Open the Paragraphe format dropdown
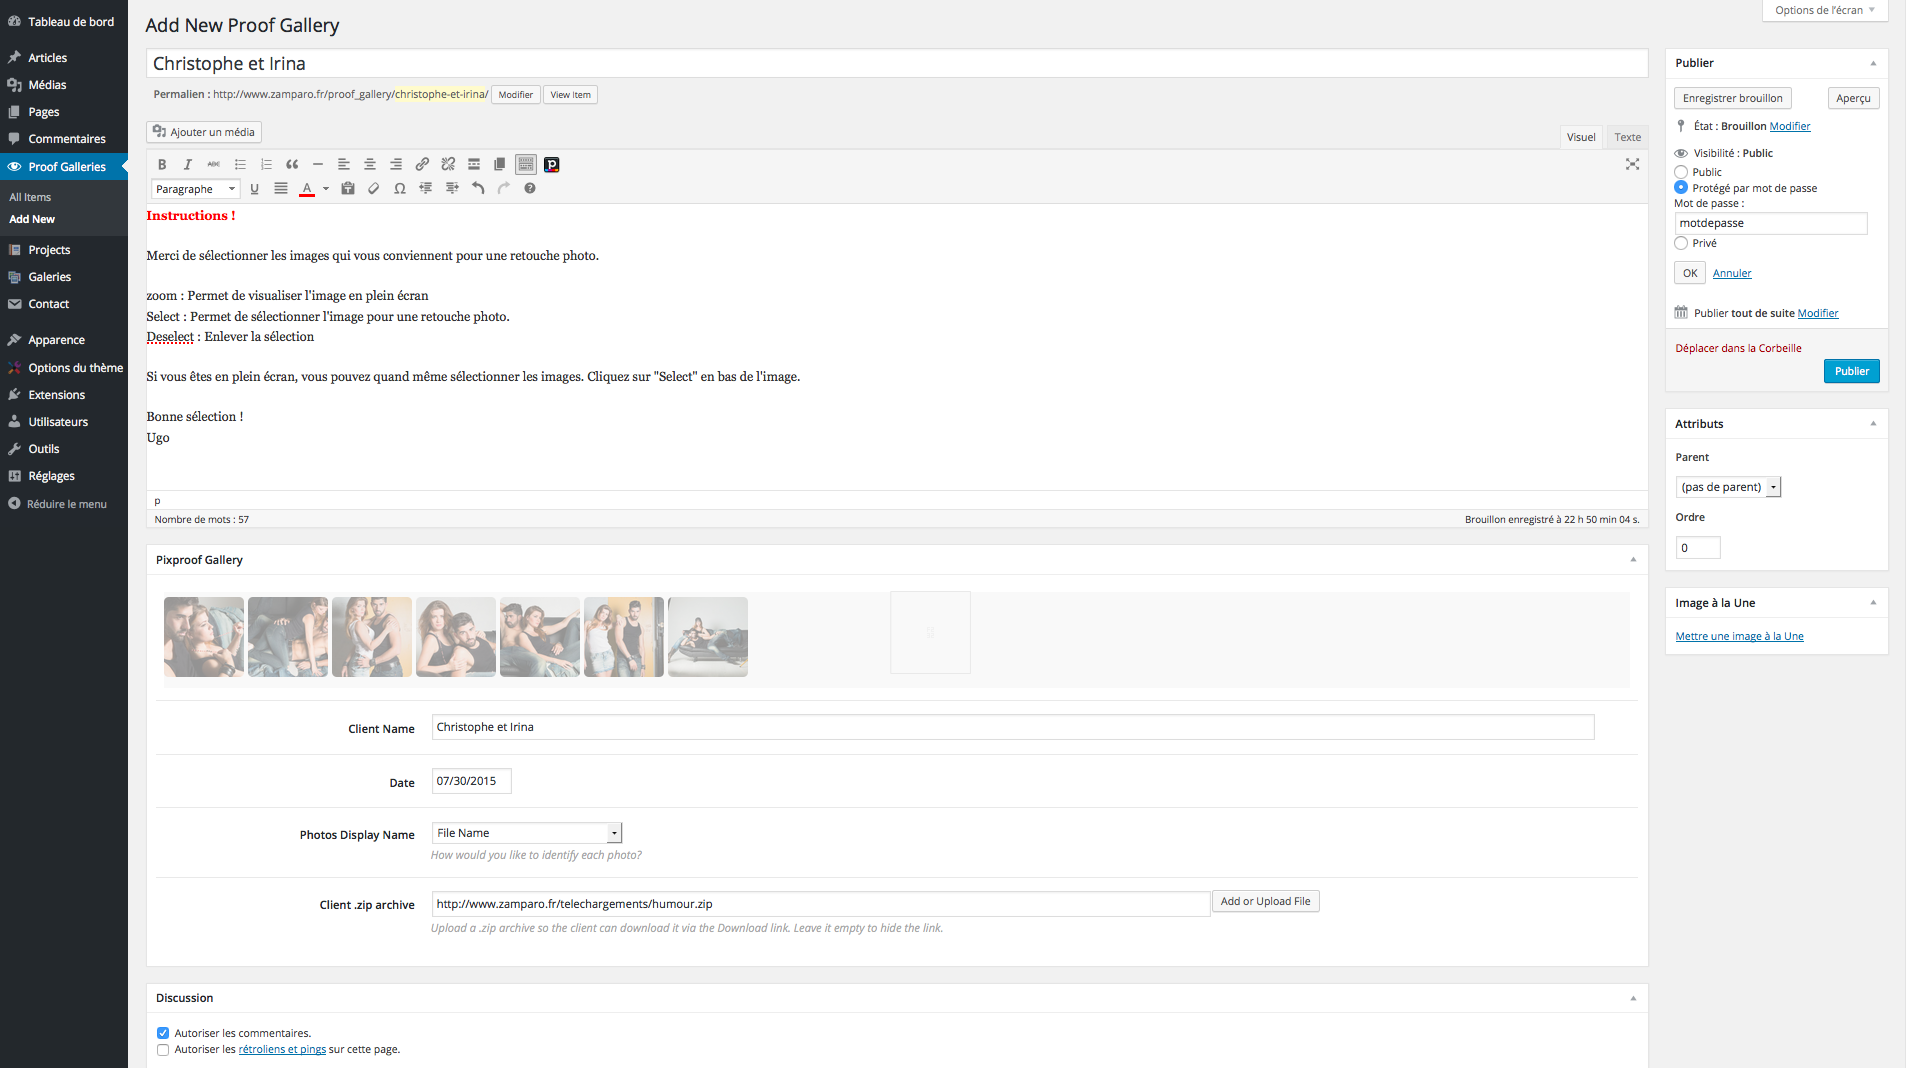Image resolution: width=1906 pixels, height=1068 pixels. 196,189
